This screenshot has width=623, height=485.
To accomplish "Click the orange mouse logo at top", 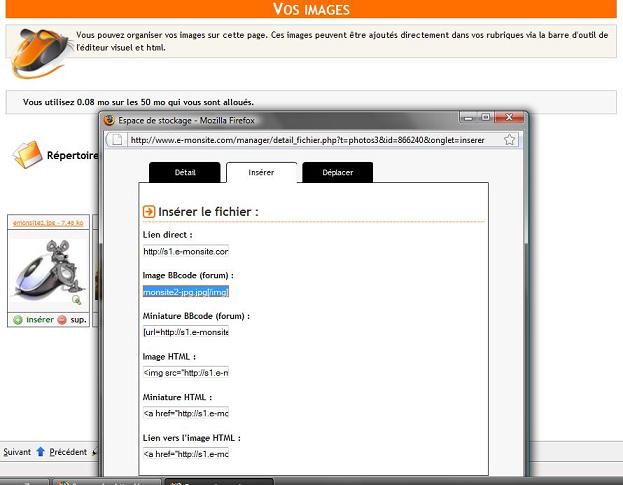I will [x=40, y=52].
